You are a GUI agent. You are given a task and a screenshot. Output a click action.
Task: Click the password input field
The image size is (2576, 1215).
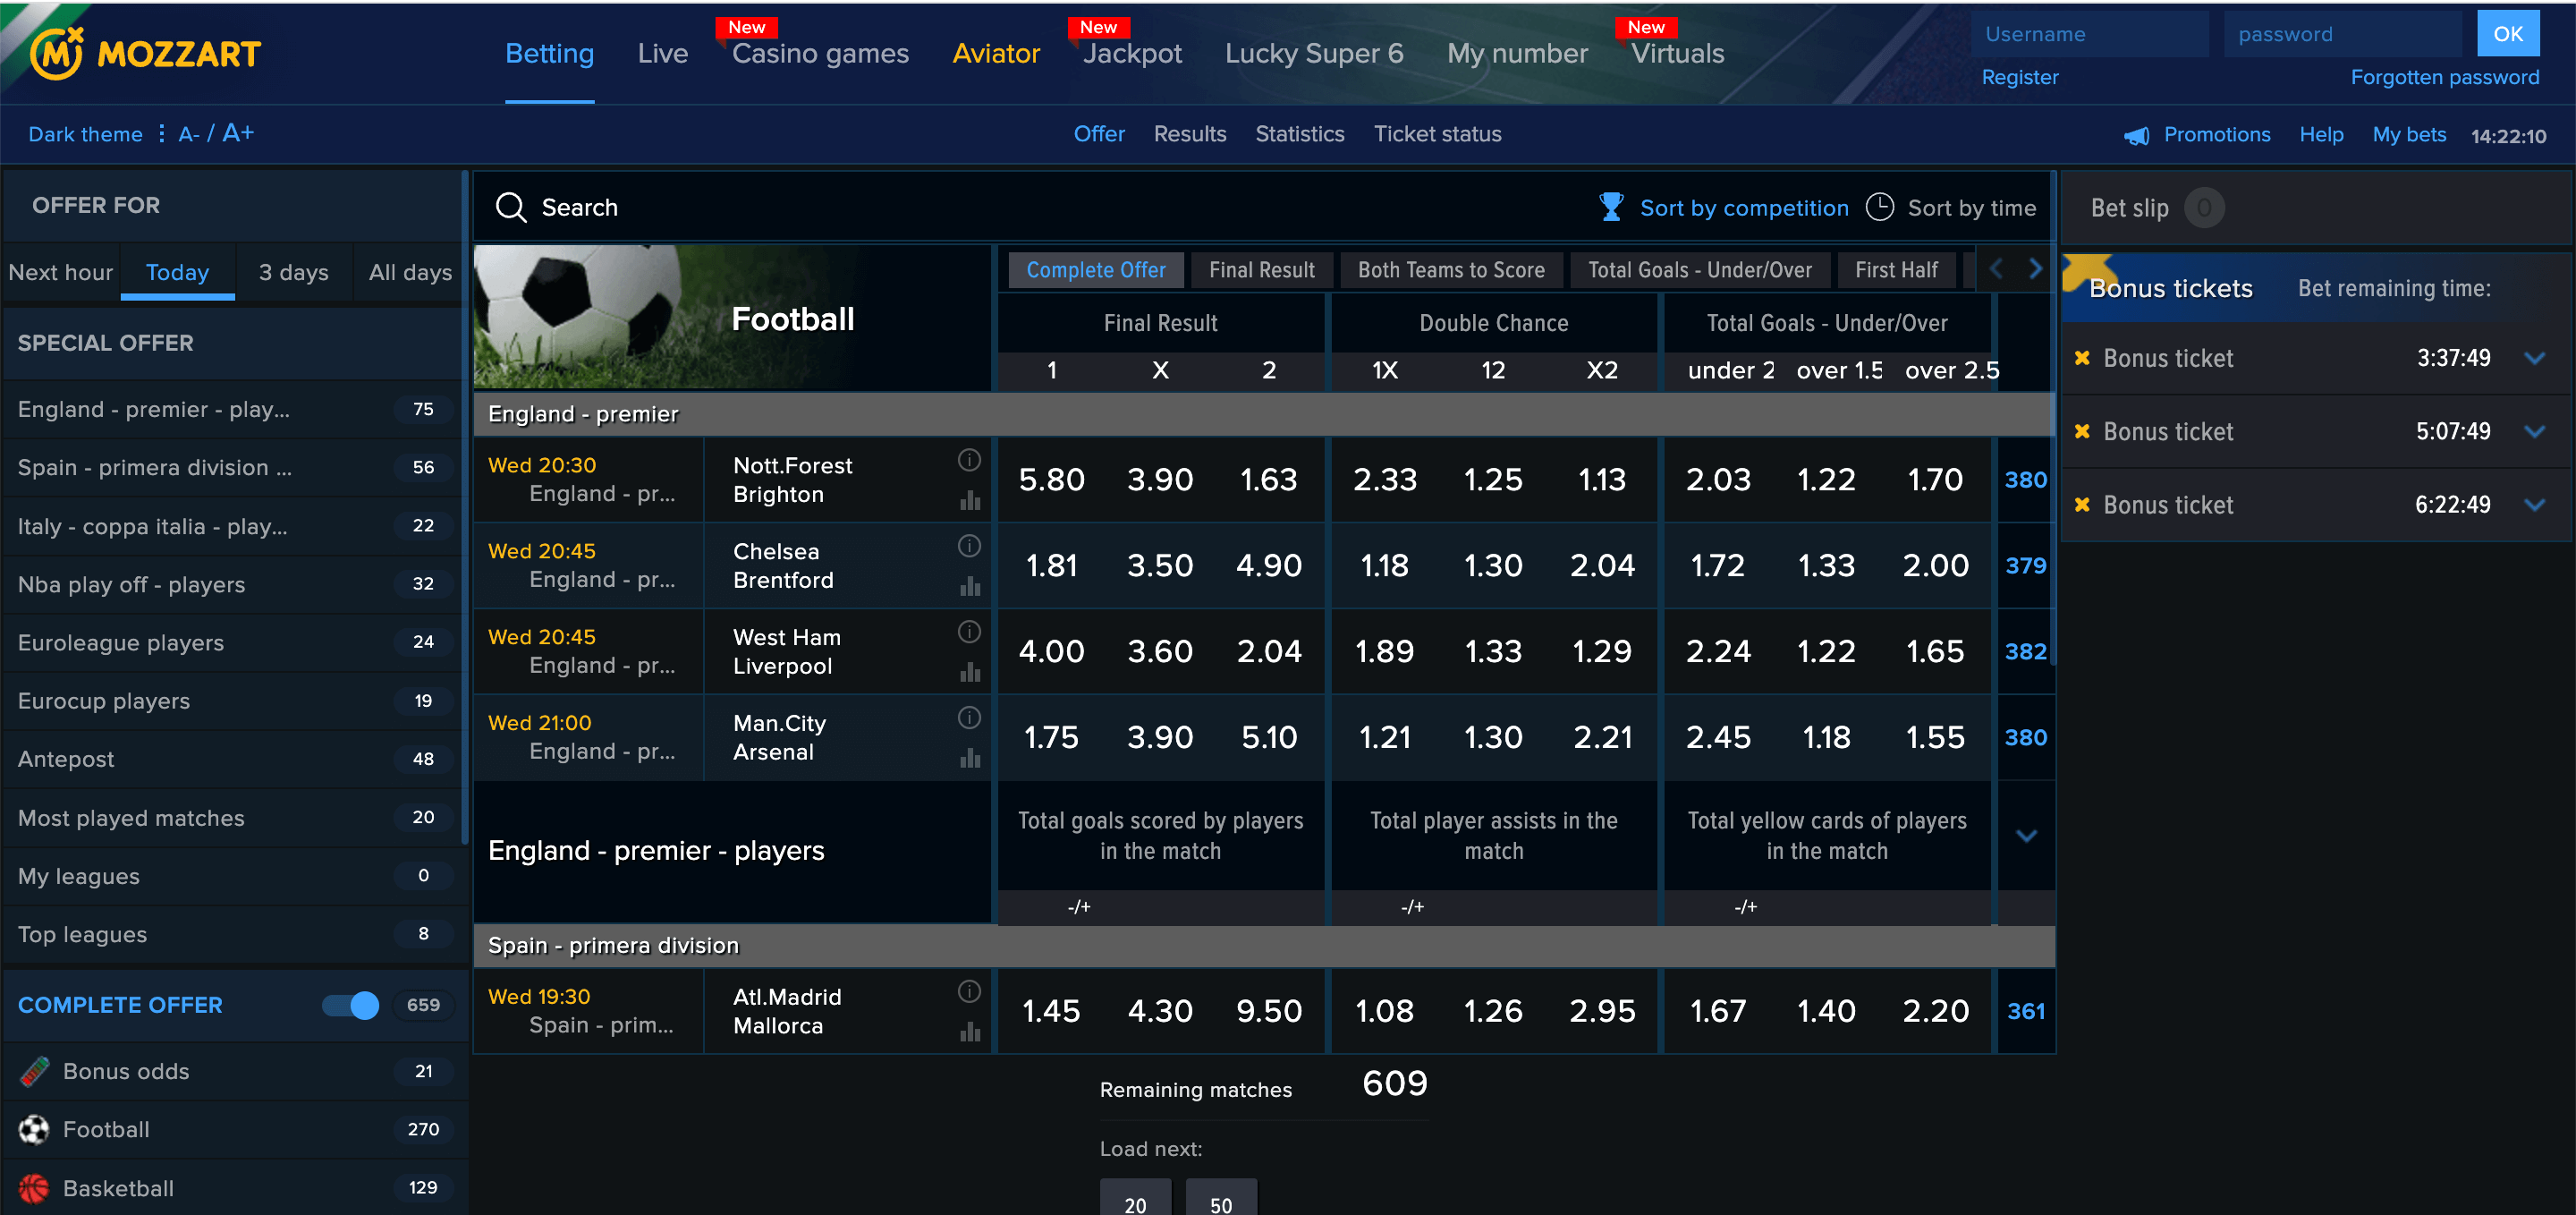click(x=2342, y=34)
